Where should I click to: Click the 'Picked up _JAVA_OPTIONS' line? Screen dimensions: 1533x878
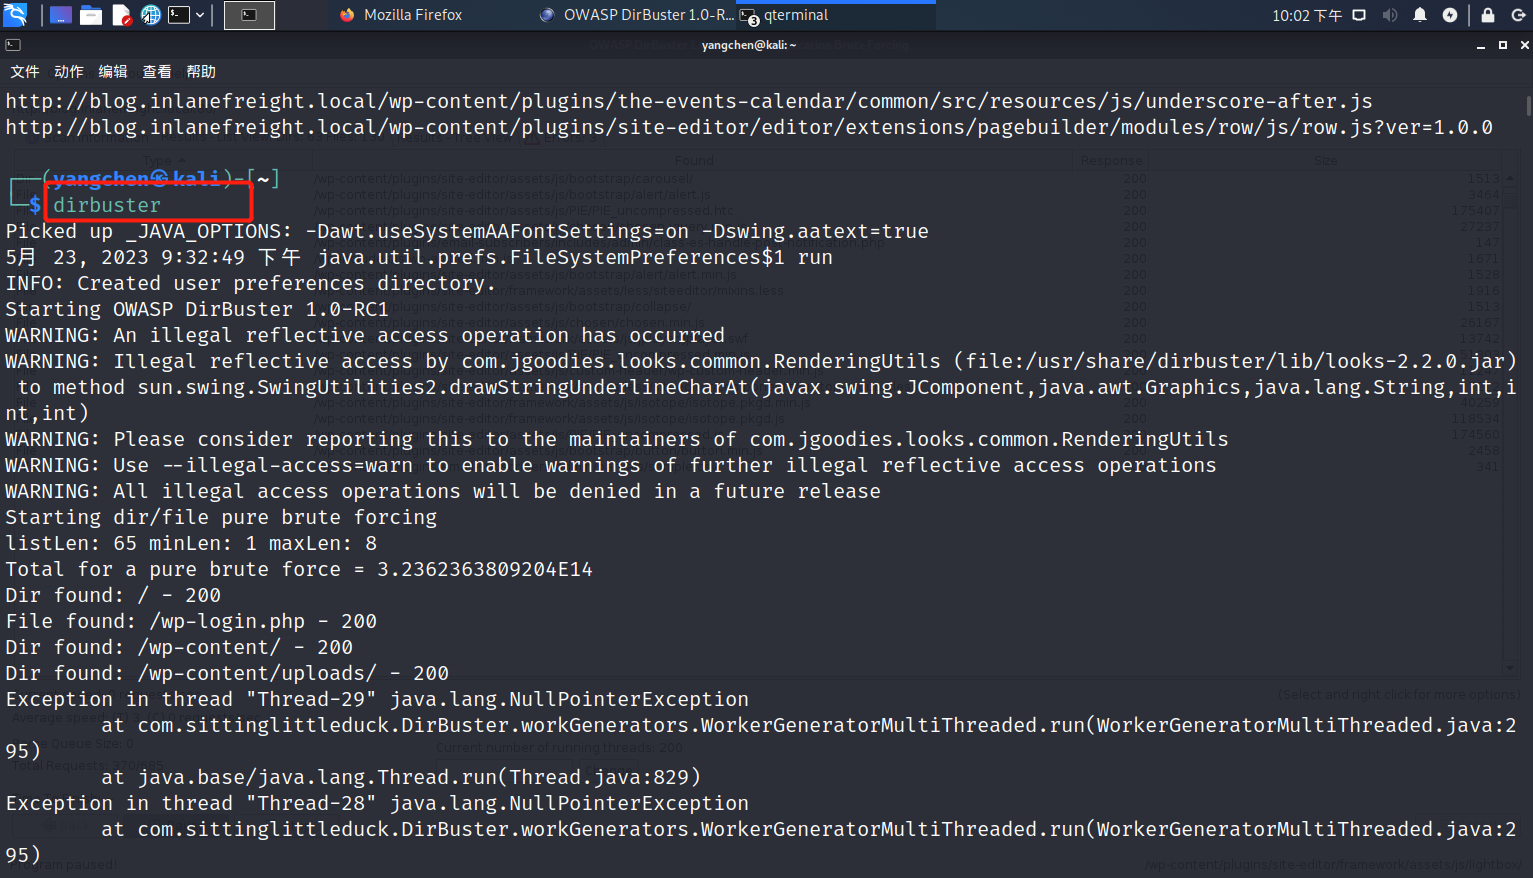pos(467,231)
